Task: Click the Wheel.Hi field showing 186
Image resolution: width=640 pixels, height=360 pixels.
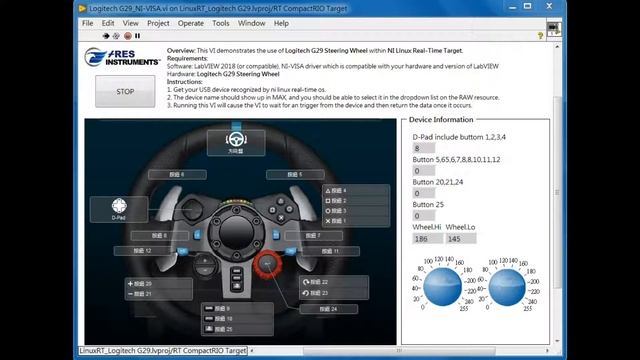Action: pyautogui.click(x=427, y=238)
